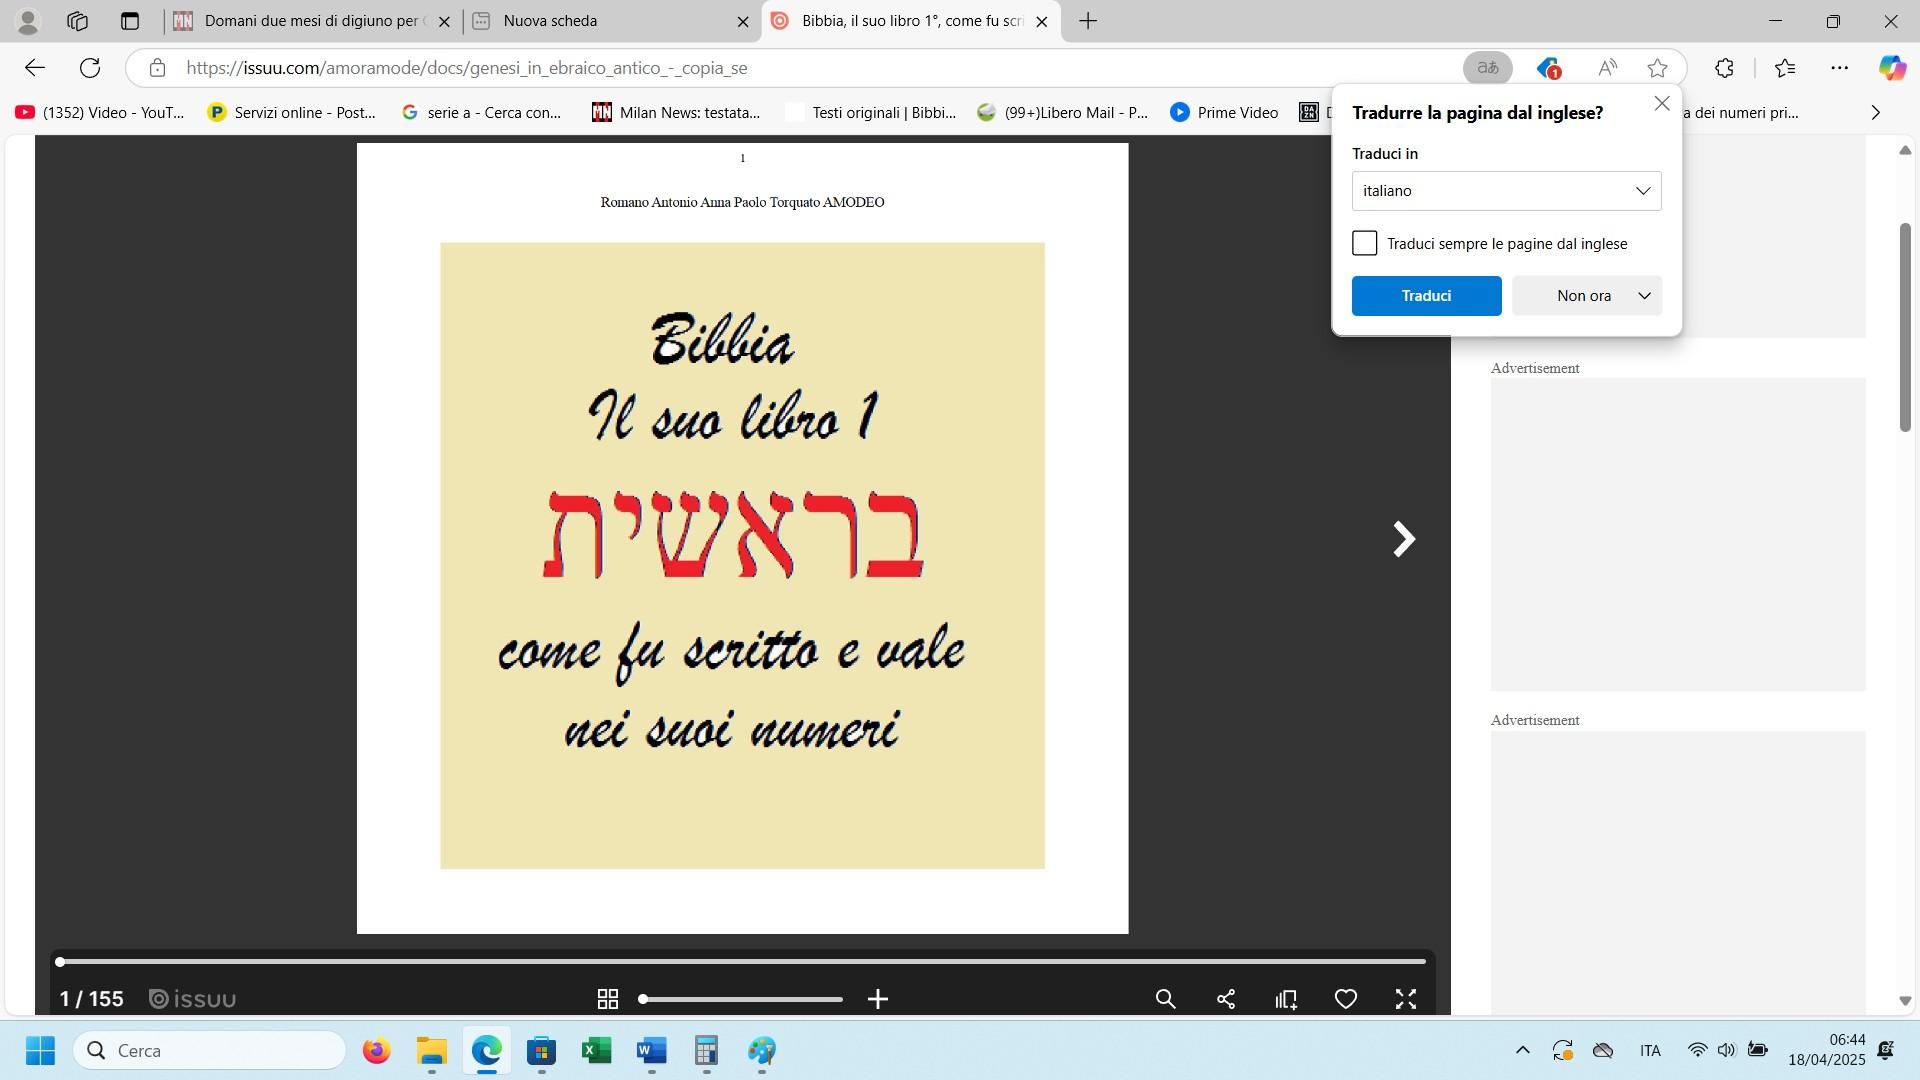Click the add-to-stack icon in viewer toolbar

tap(1286, 999)
